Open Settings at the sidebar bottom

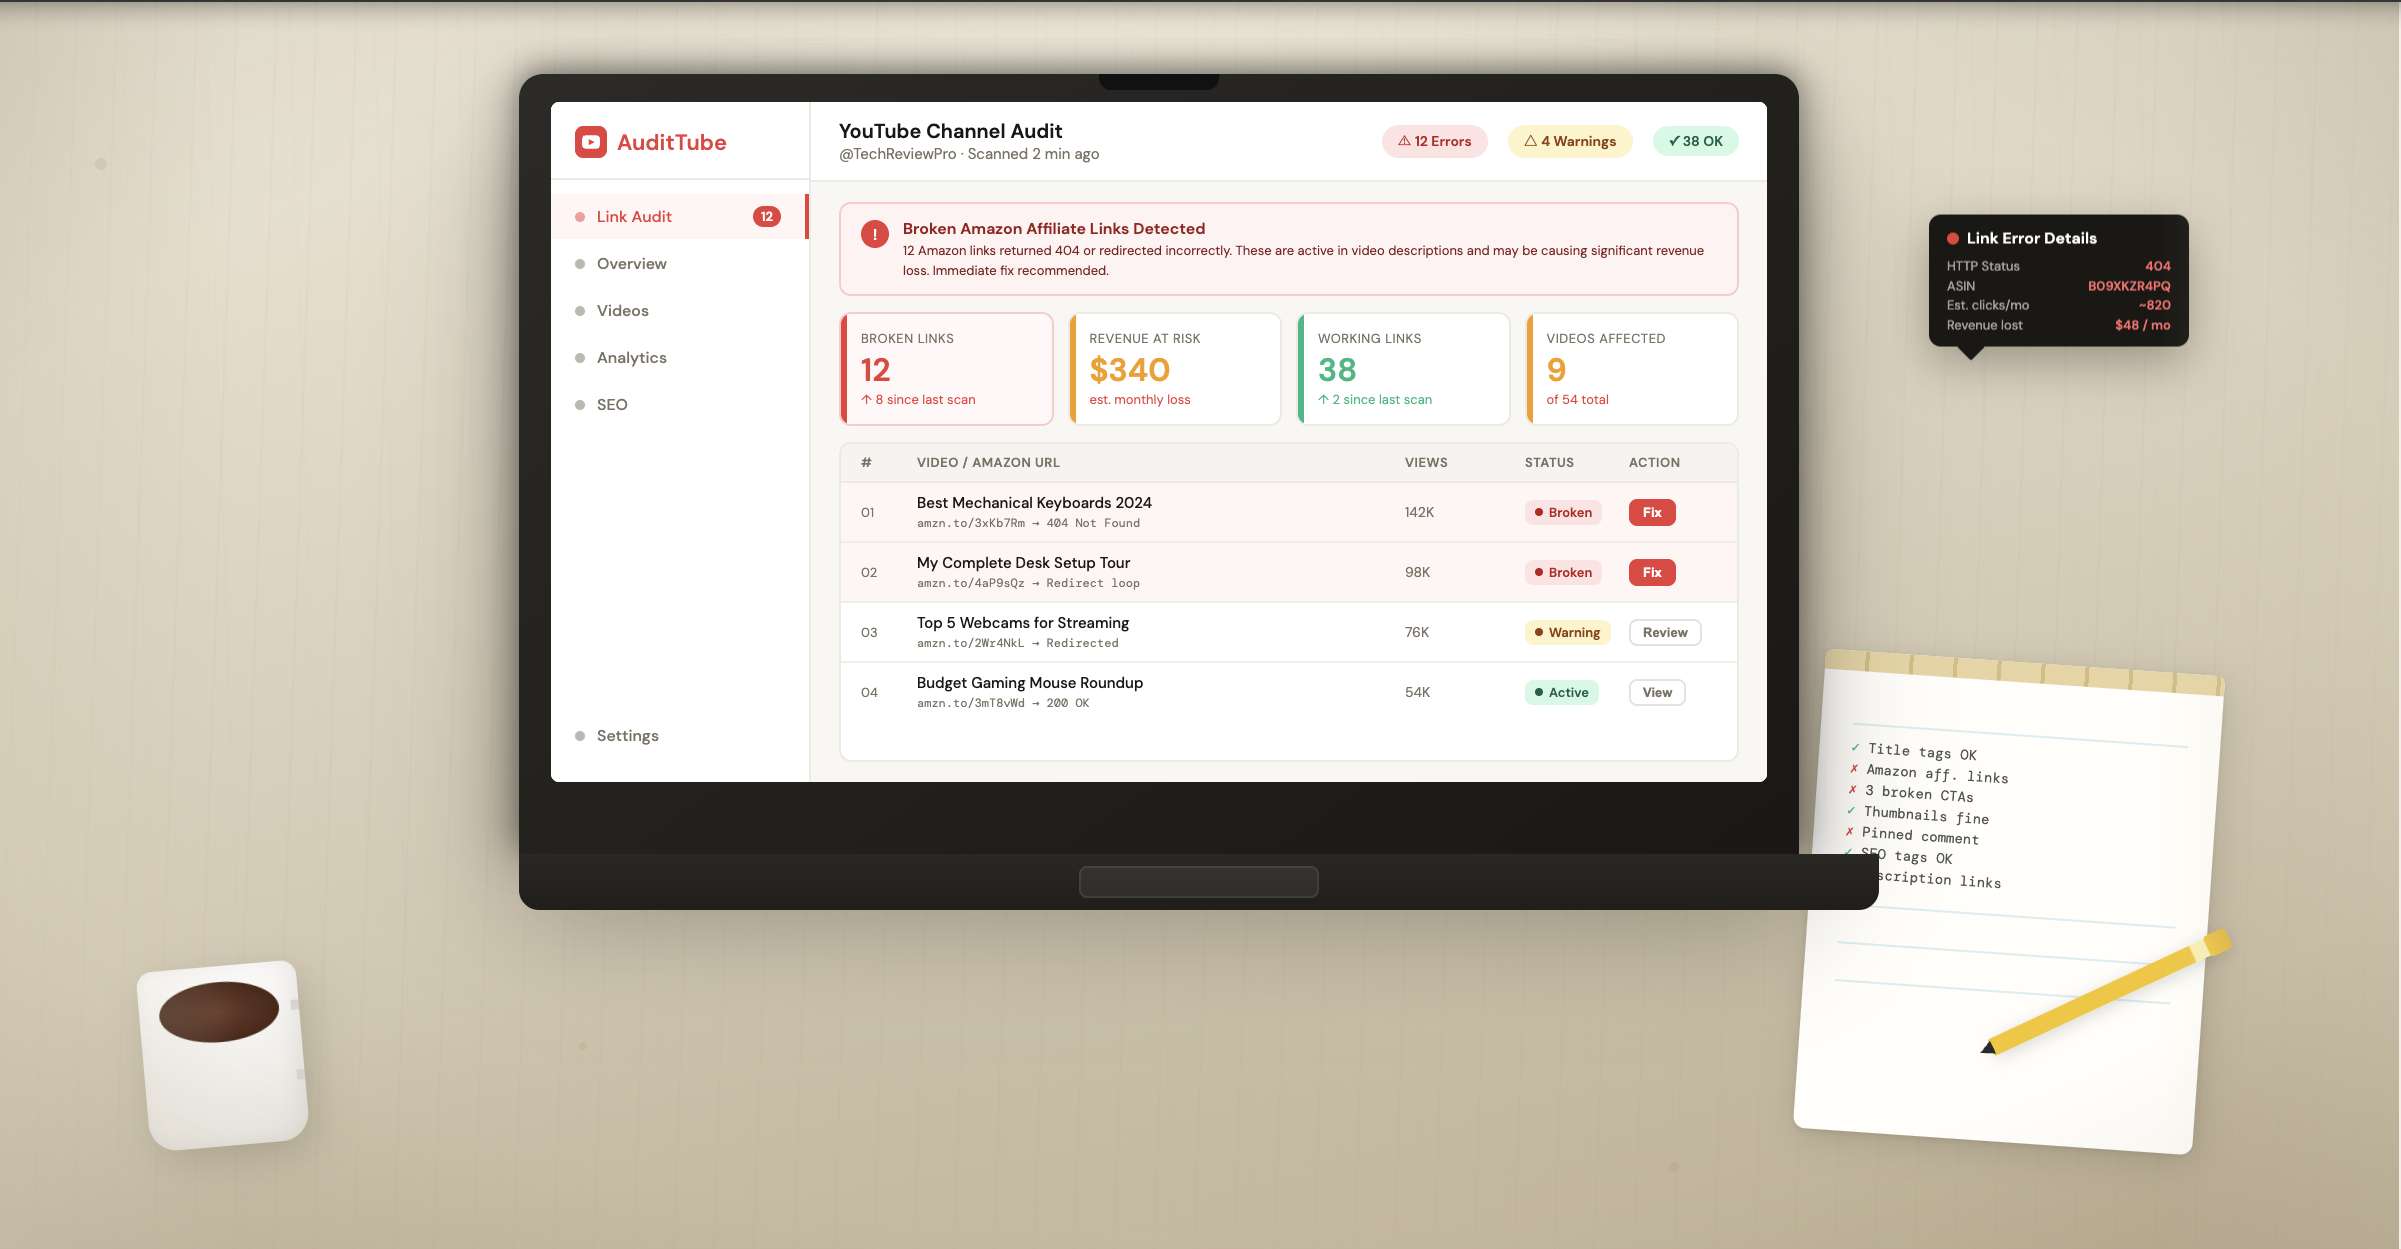pos(627,735)
